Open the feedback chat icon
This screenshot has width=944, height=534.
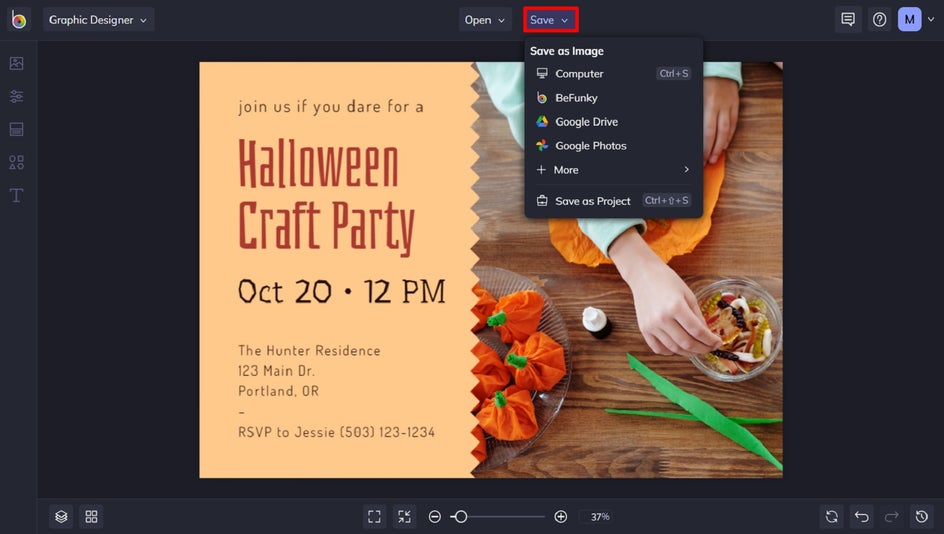pos(848,20)
